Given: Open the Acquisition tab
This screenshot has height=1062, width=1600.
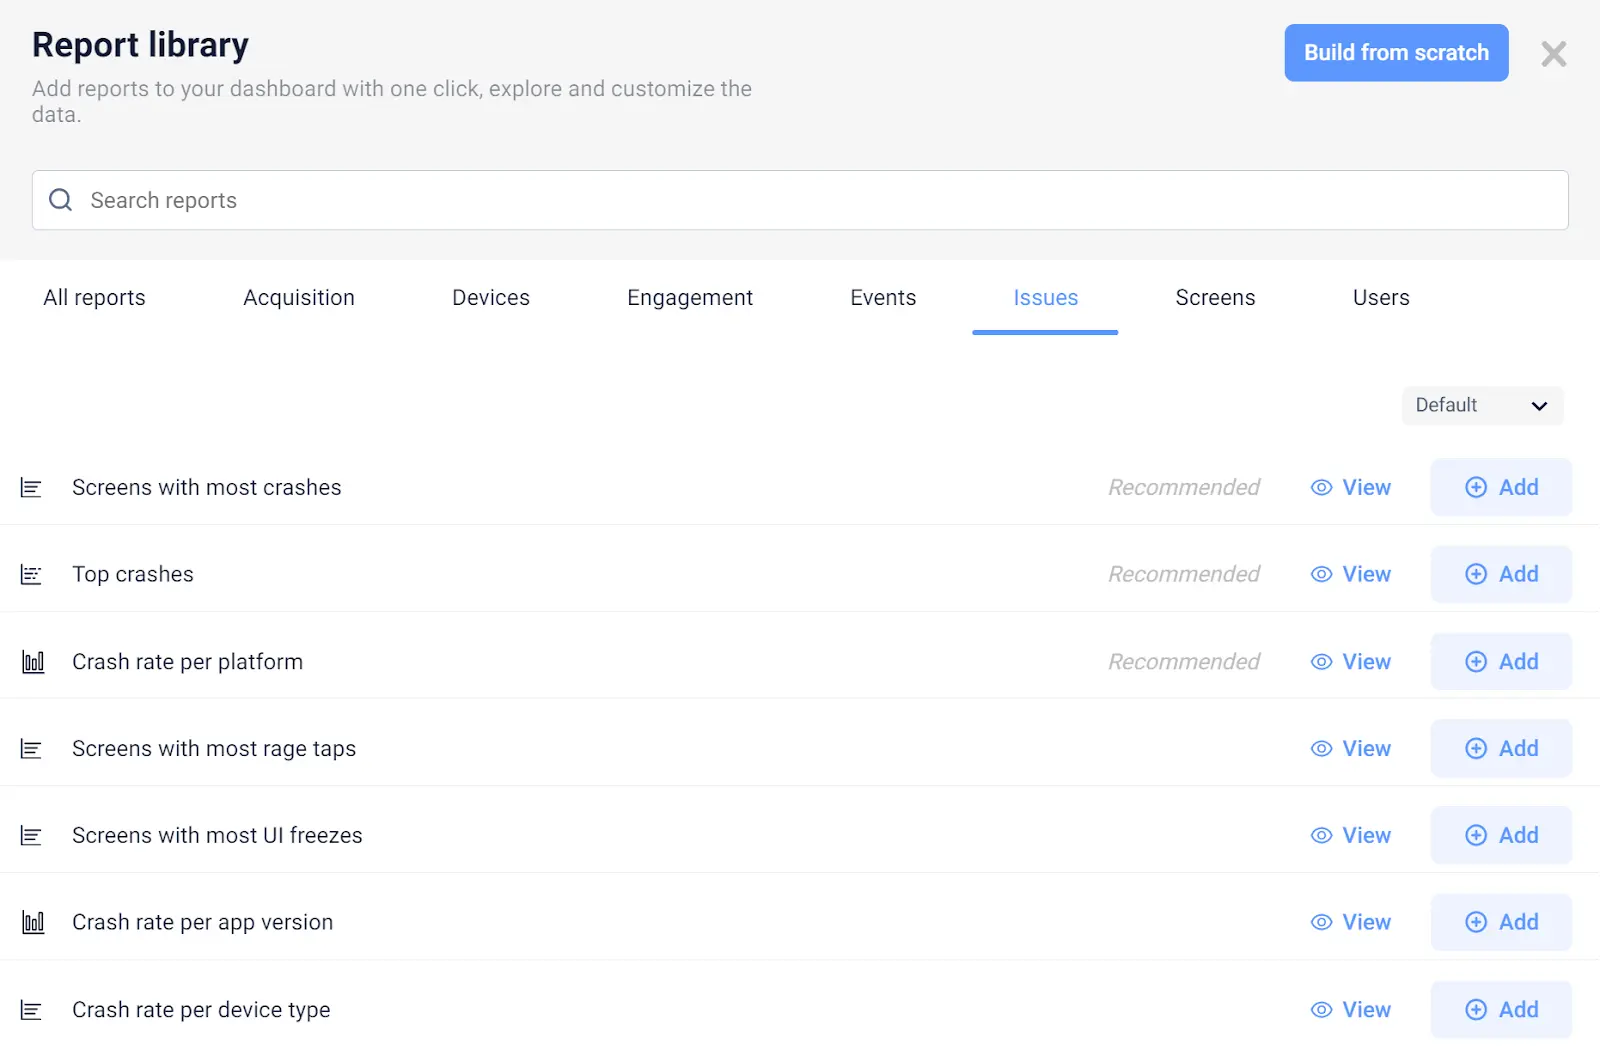Looking at the screenshot, I should pyautogui.click(x=299, y=298).
